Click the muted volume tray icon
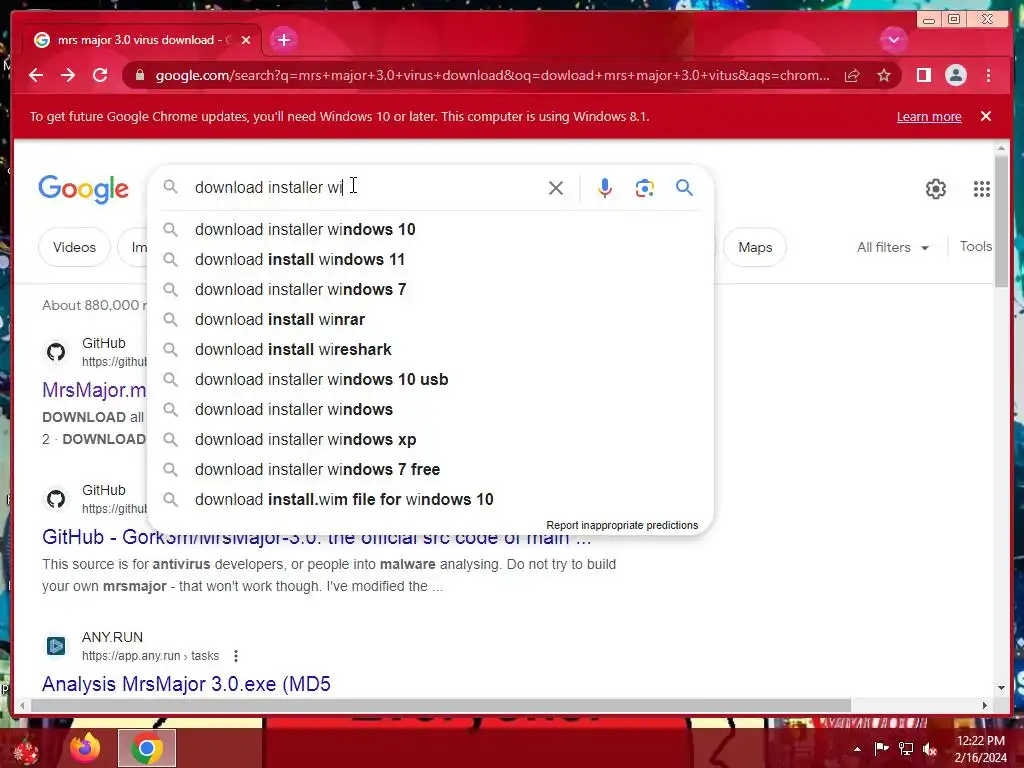The width and height of the screenshot is (1024, 768). point(929,749)
